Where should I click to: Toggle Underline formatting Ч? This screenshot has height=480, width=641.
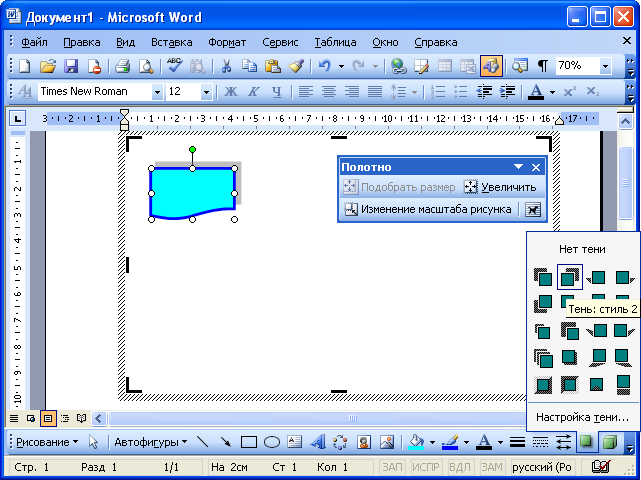click(x=277, y=92)
